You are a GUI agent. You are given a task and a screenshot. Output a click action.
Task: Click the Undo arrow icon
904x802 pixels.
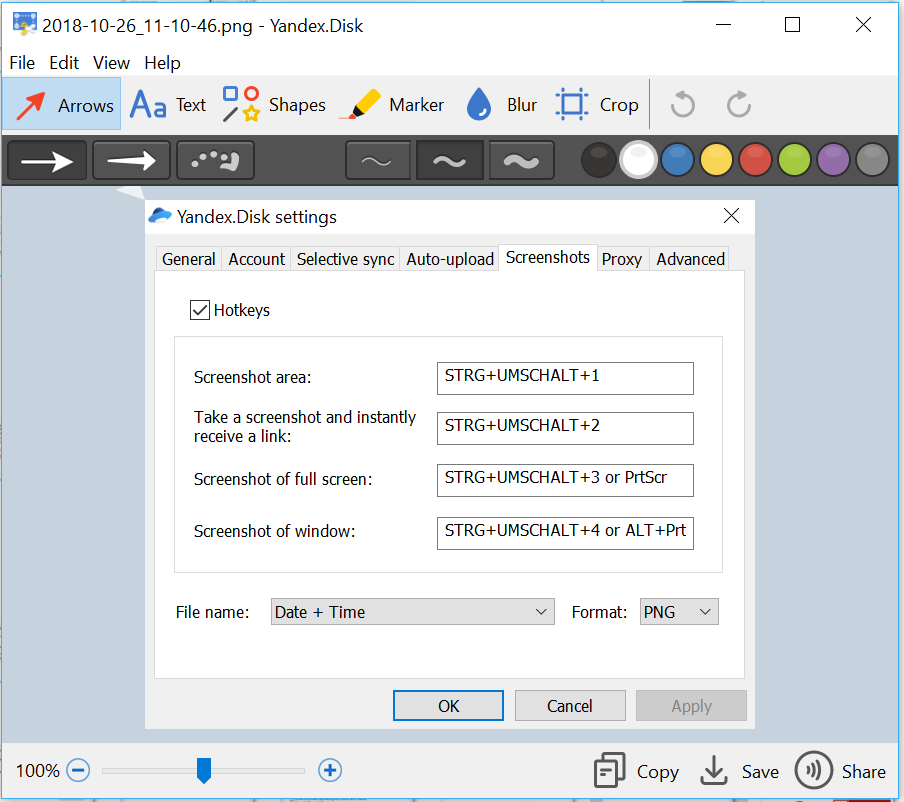coord(683,104)
